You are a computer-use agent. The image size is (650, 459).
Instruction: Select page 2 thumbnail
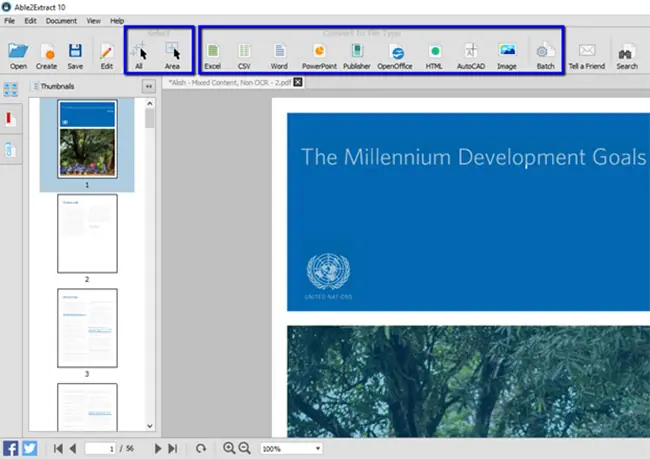pos(87,233)
